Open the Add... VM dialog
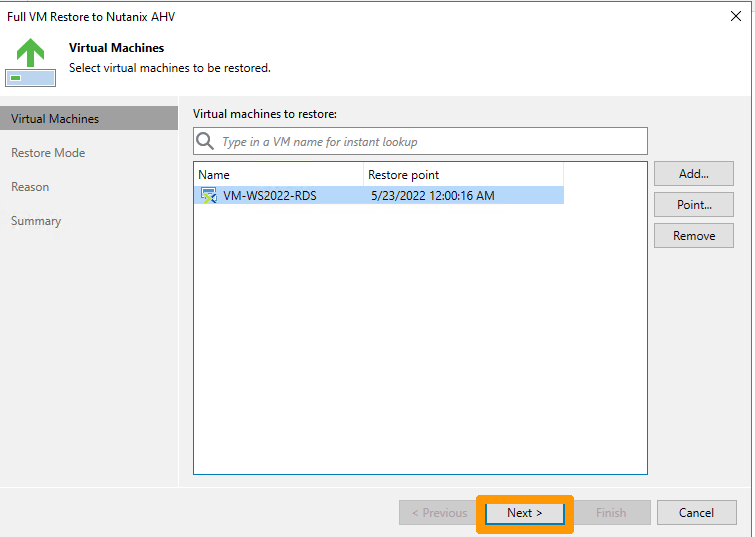755x537 pixels. (693, 173)
